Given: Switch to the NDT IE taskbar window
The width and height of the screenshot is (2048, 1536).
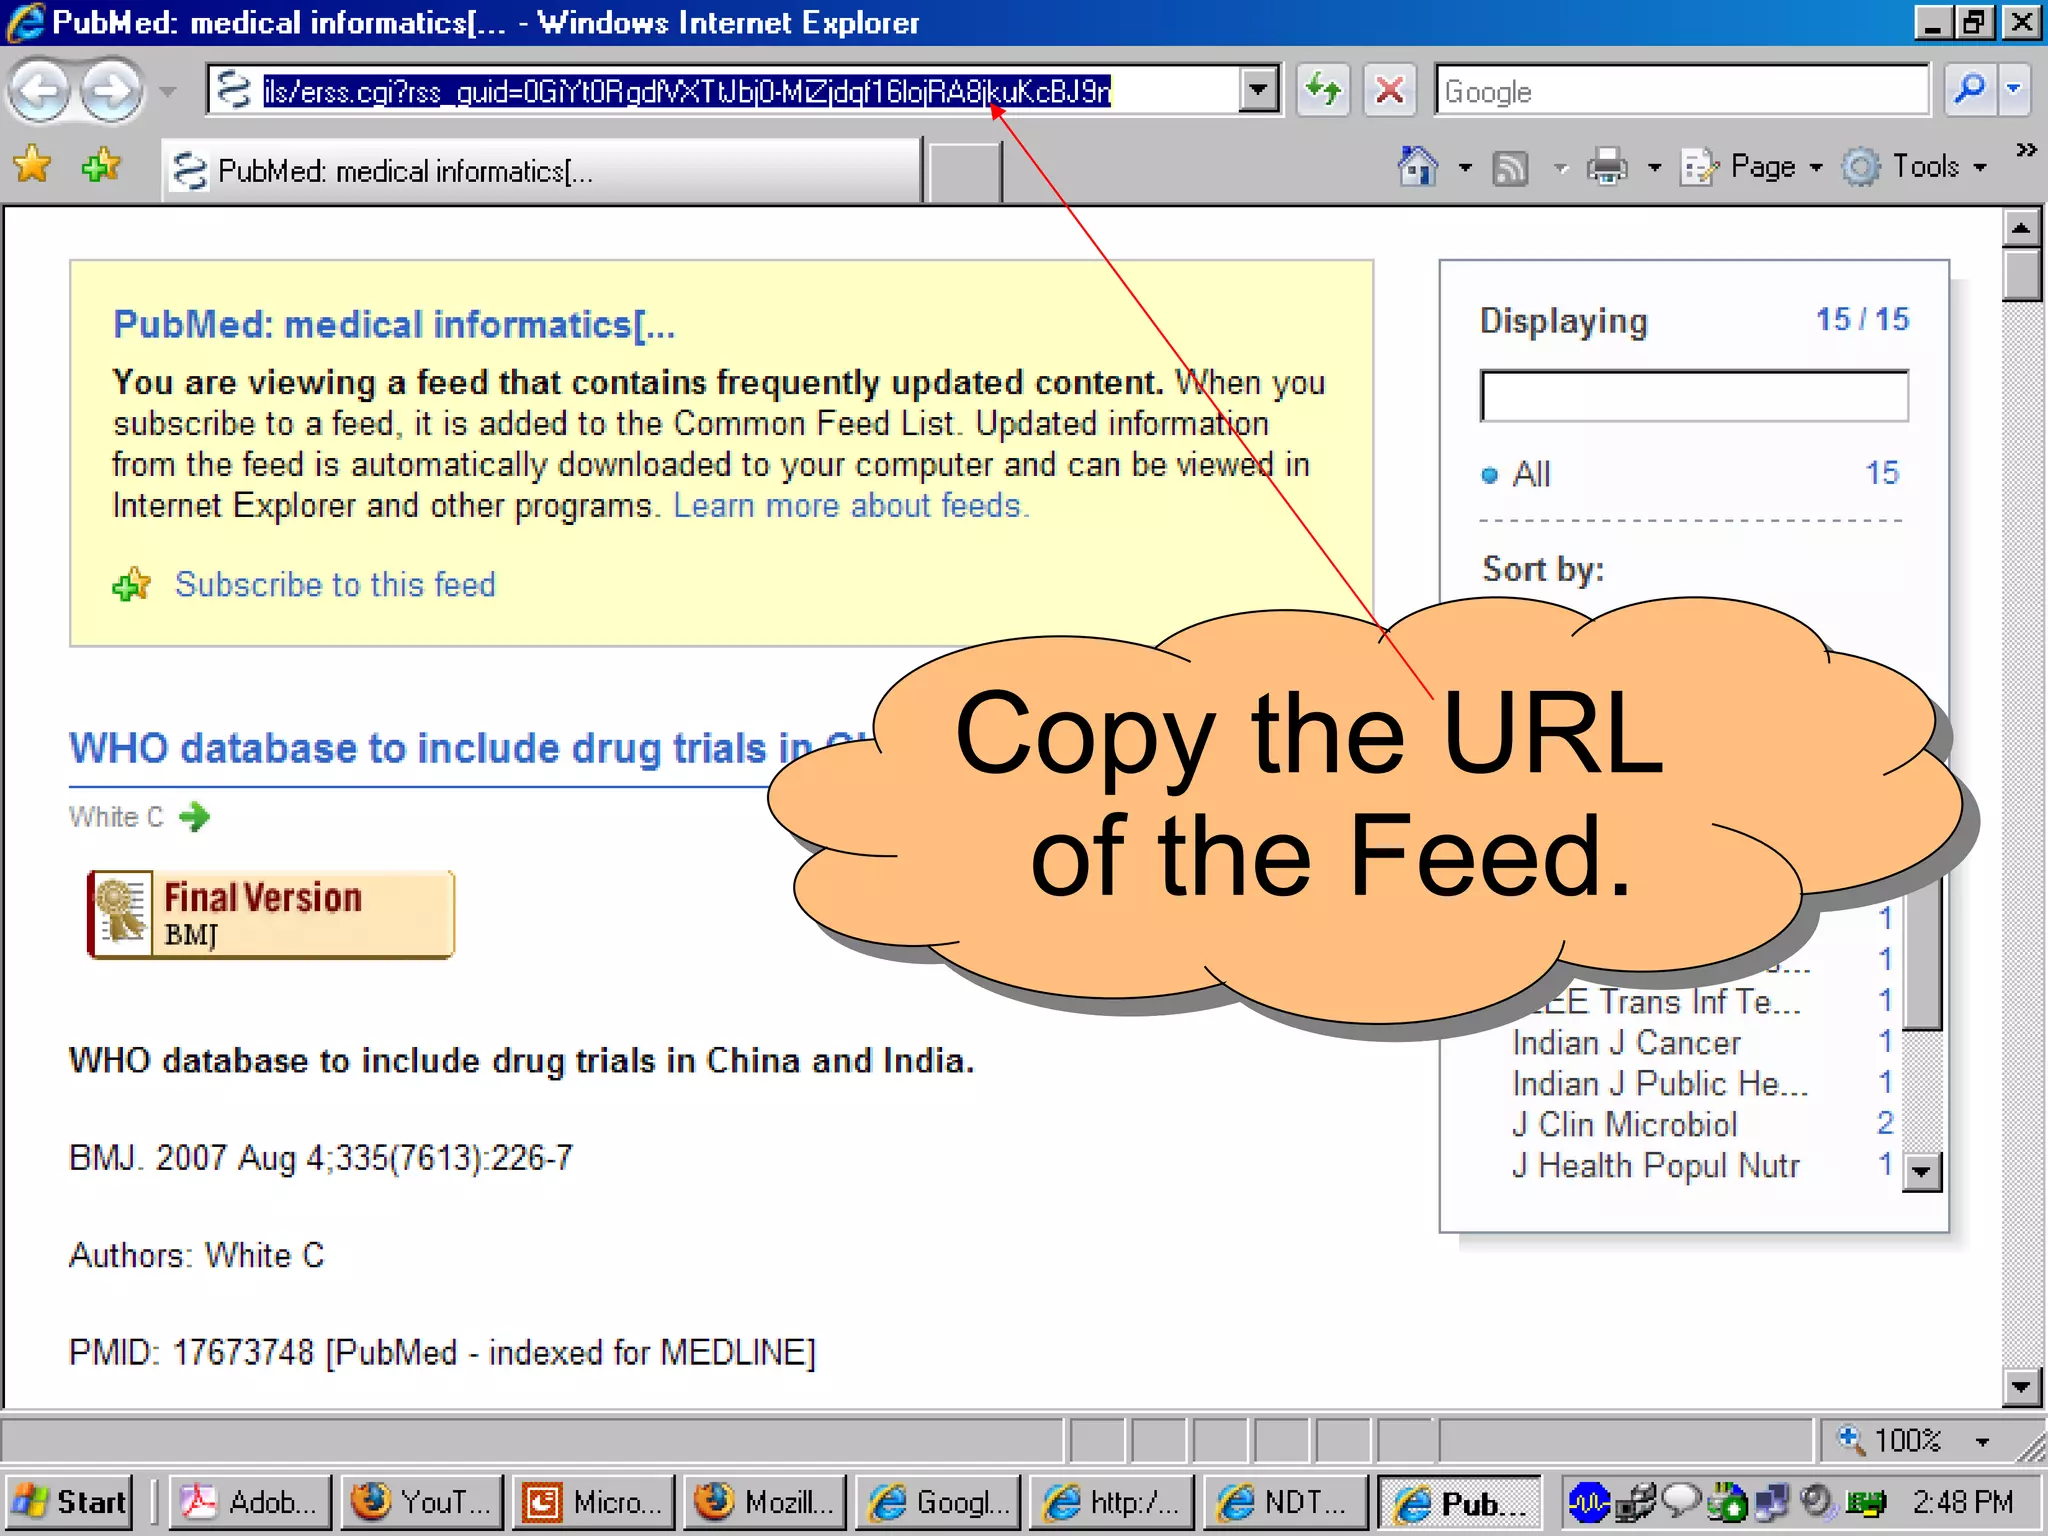Looking at the screenshot, I should [1285, 1502].
